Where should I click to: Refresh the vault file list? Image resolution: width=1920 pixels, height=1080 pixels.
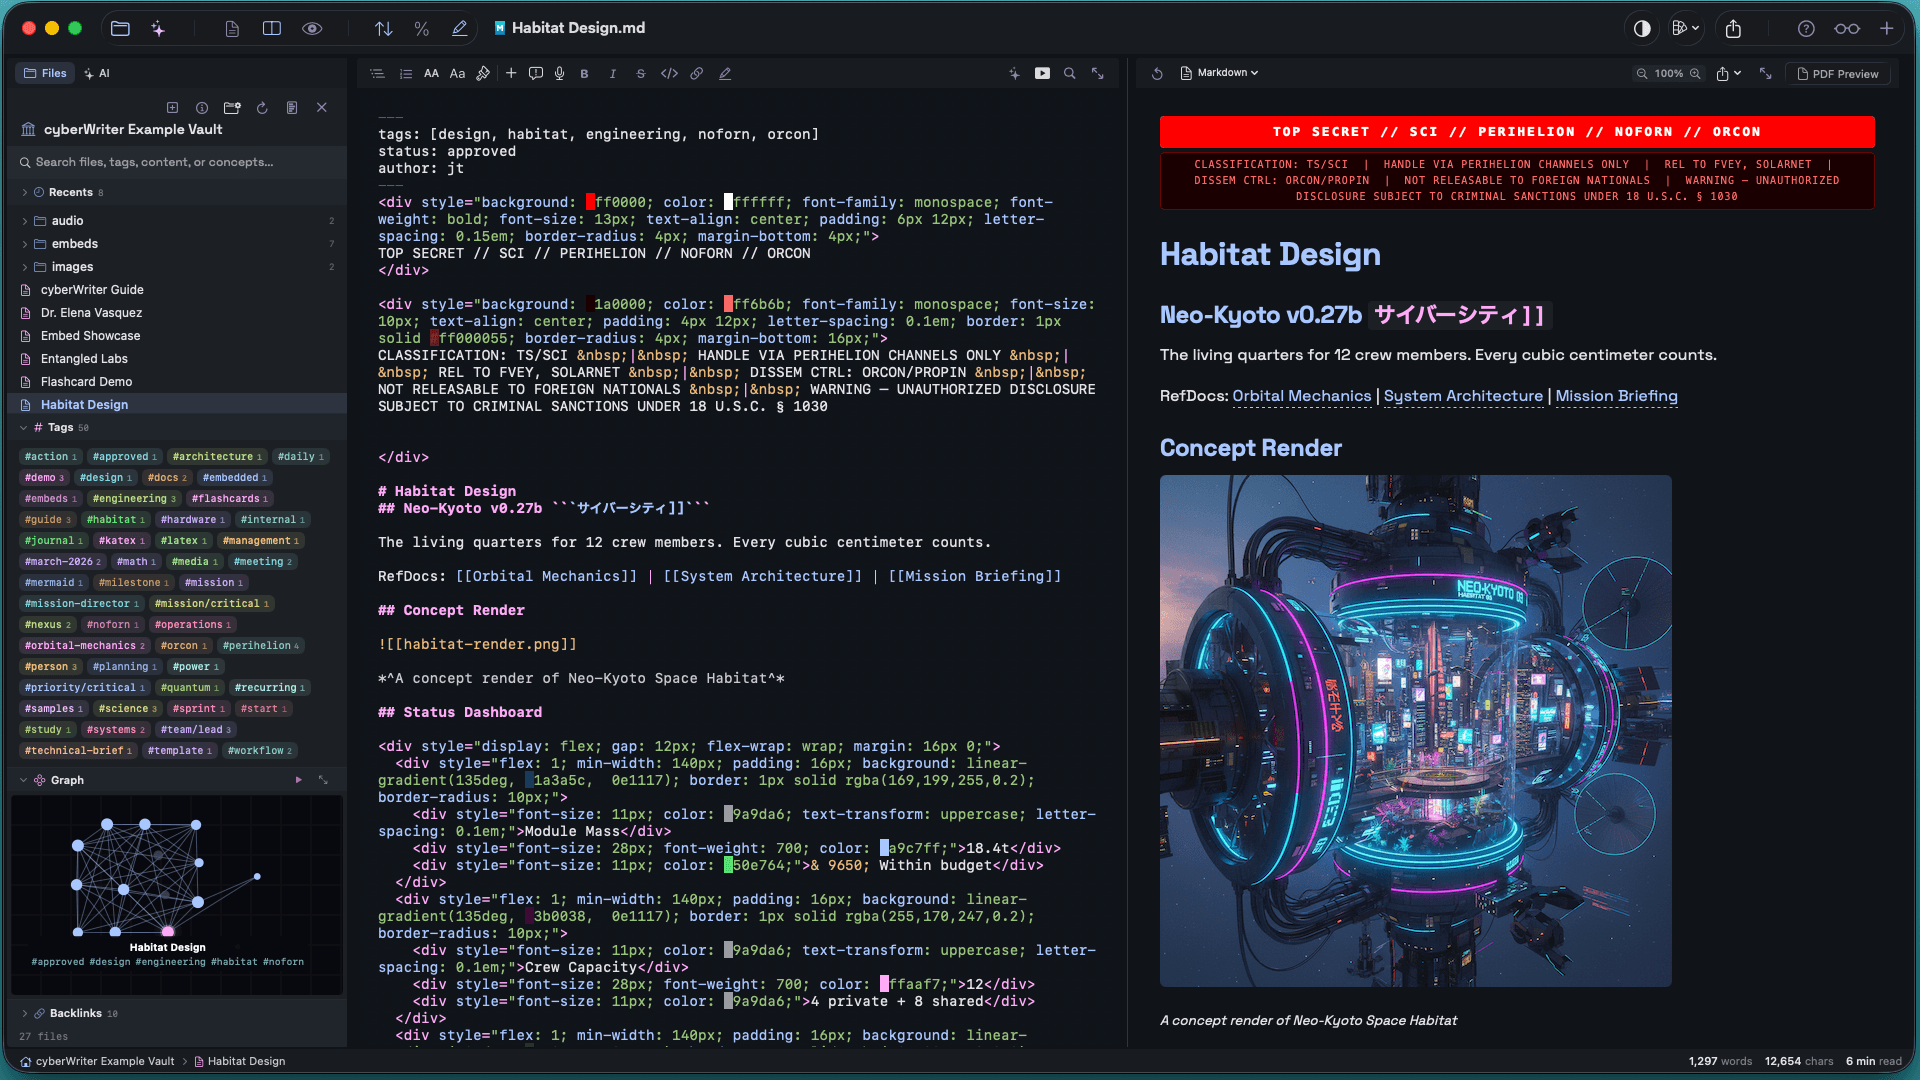pyautogui.click(x=262, y=108)
